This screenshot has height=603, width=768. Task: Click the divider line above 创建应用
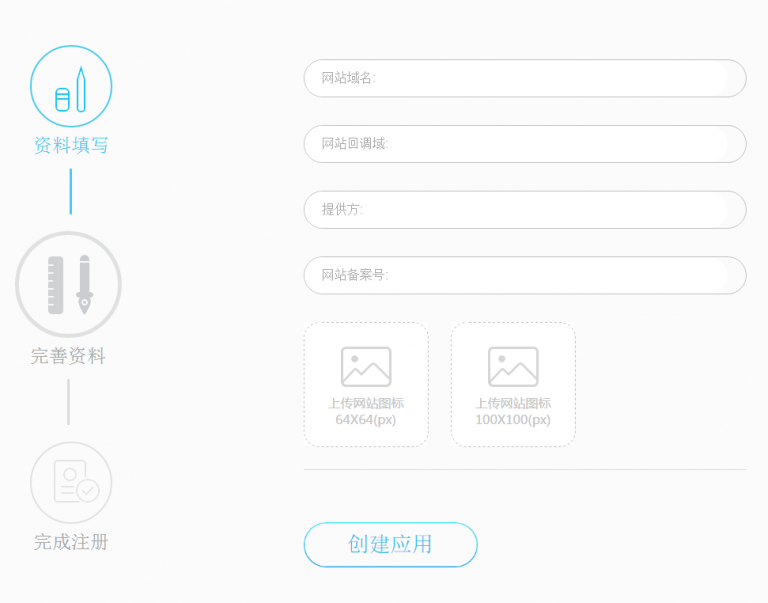pyautogui.click(x=525, y=469)
